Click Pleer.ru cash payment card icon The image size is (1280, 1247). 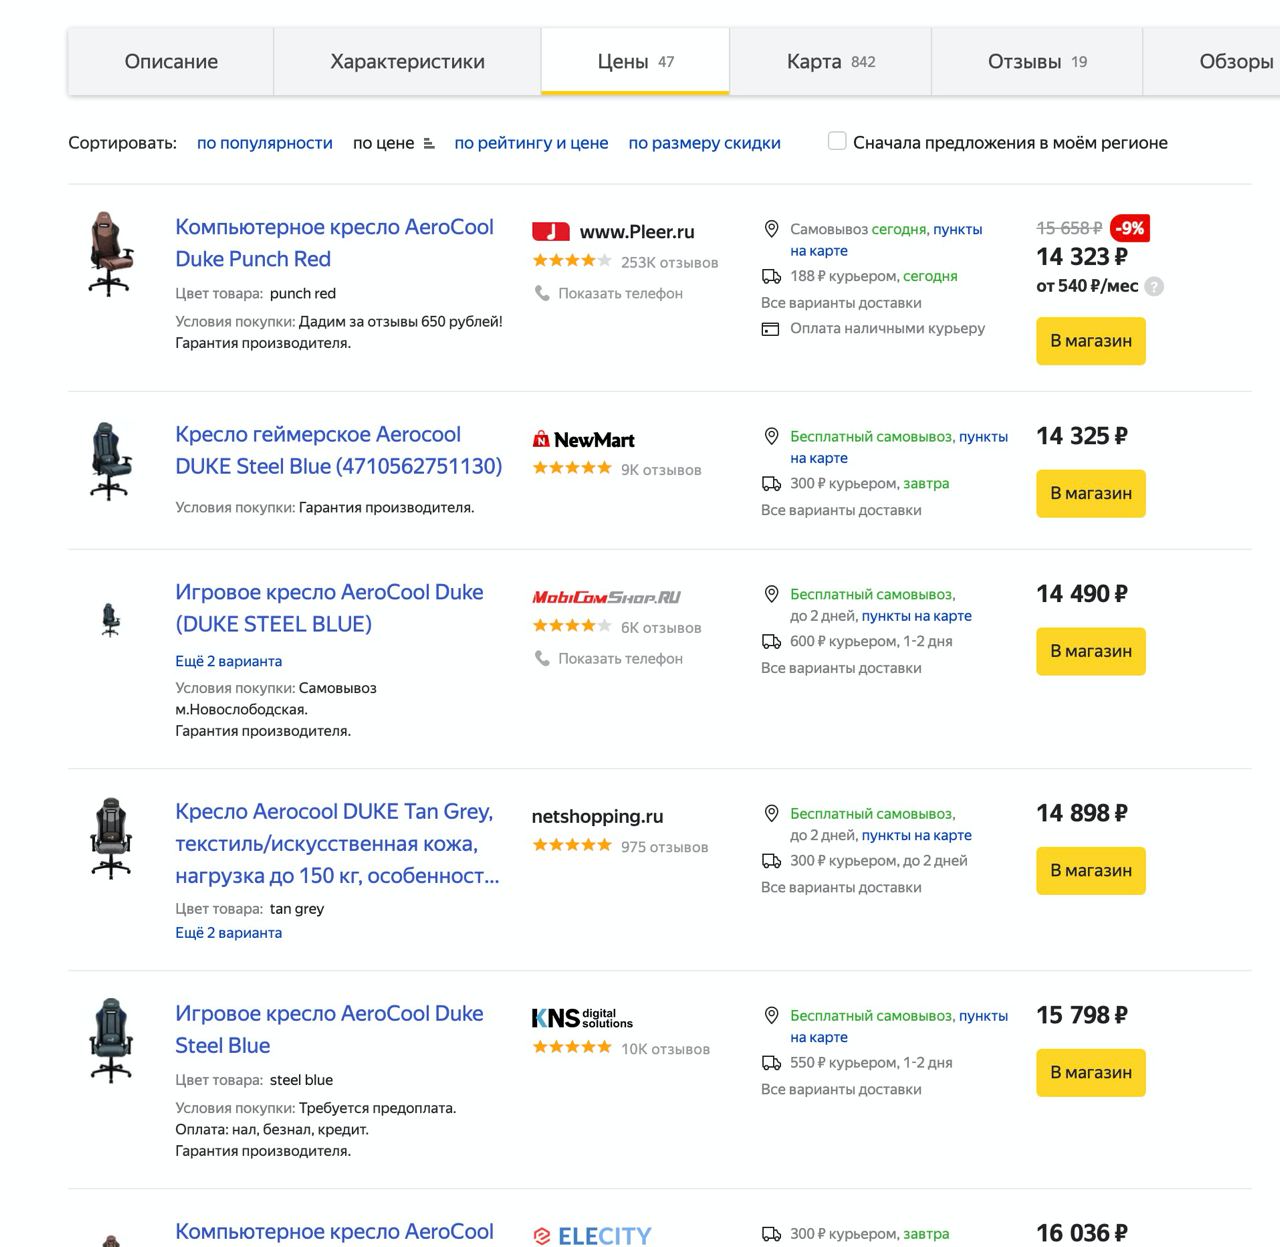(x=770, y=329)
